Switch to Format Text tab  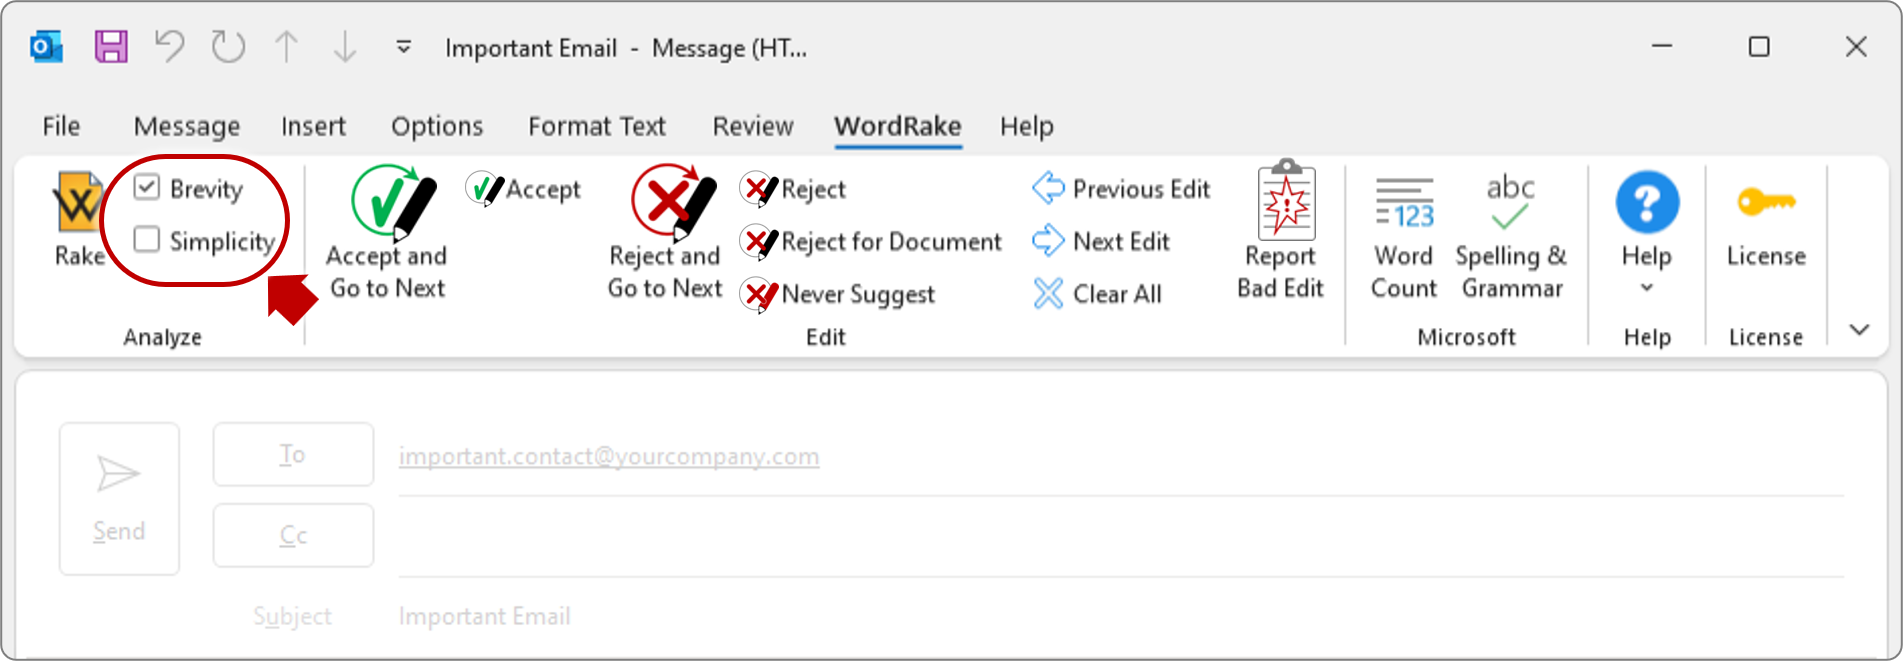pos(597,126)
